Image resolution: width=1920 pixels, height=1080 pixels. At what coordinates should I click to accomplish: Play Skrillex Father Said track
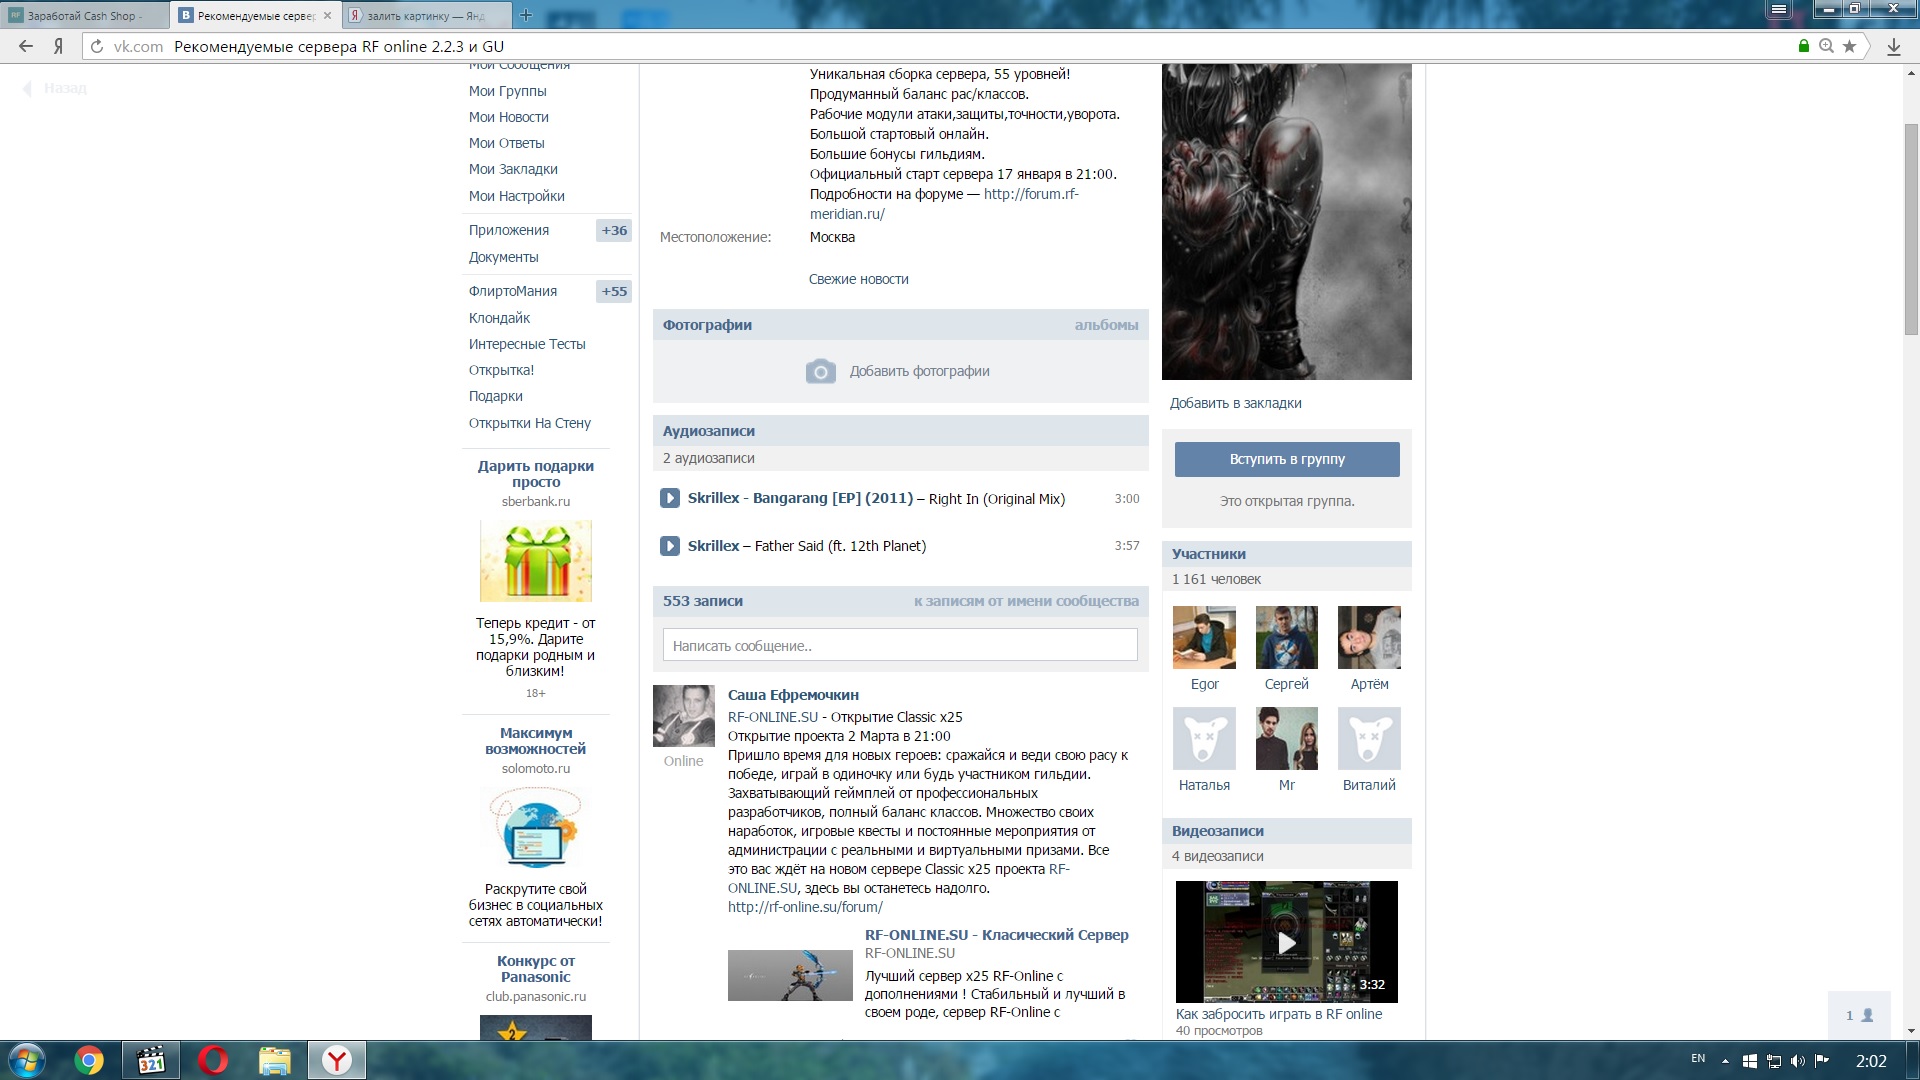point(670,546)
